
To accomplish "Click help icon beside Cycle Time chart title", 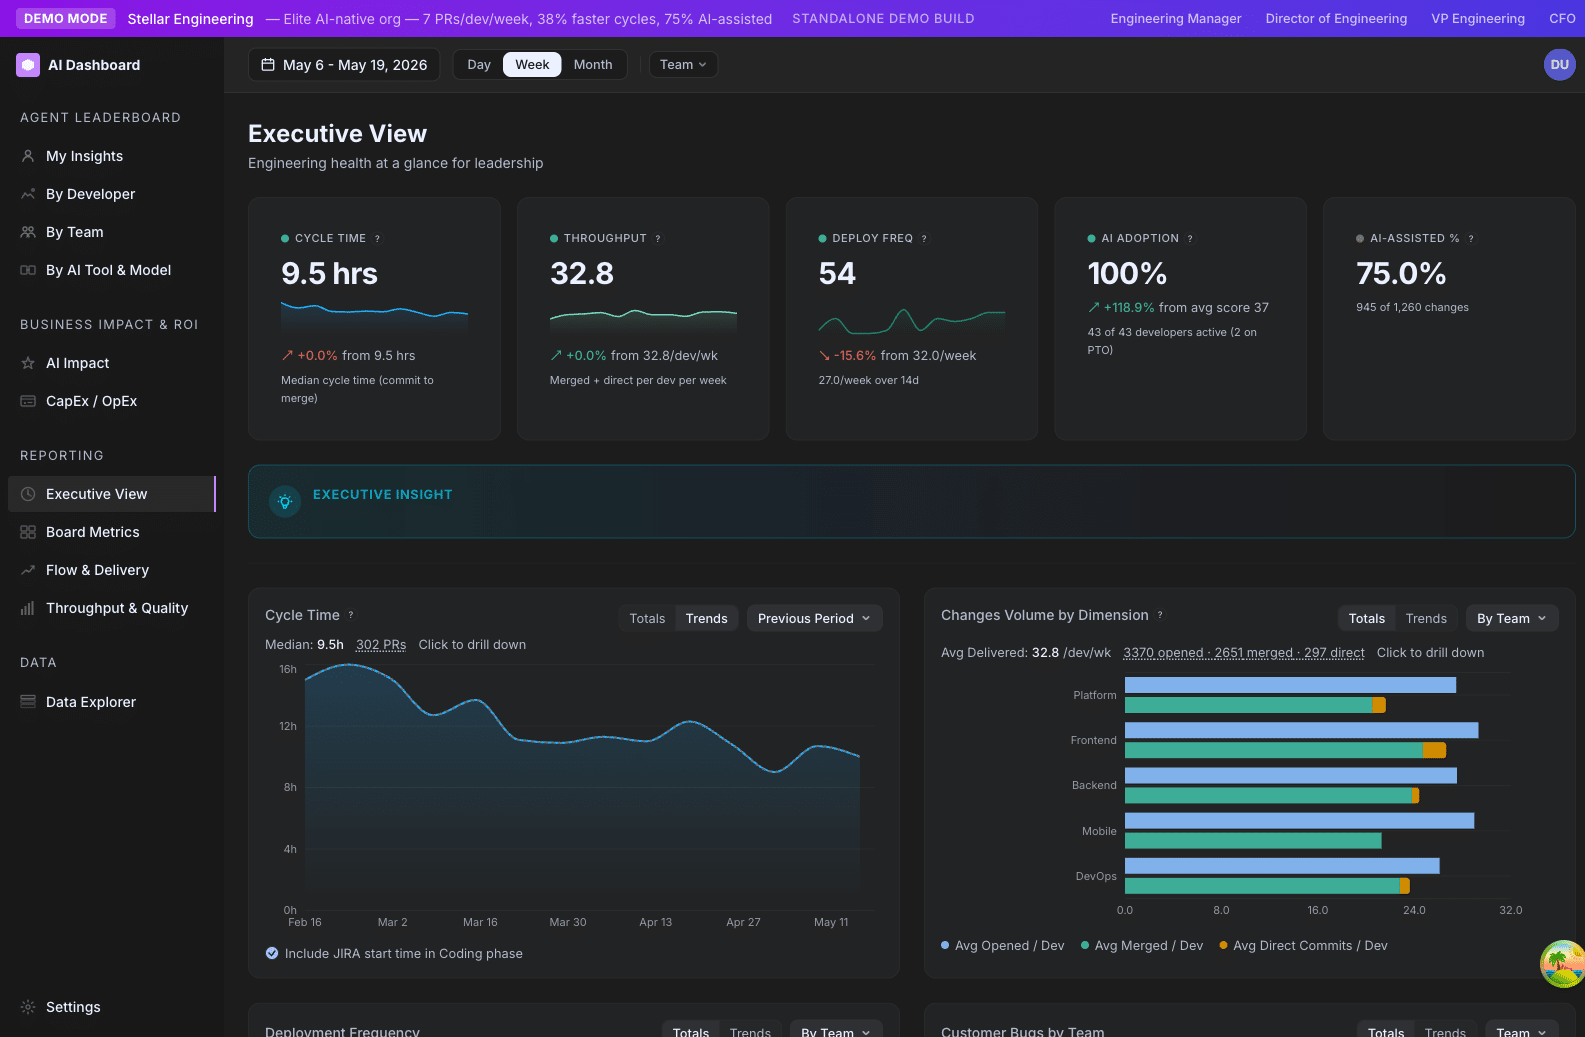I will [351, 615].
